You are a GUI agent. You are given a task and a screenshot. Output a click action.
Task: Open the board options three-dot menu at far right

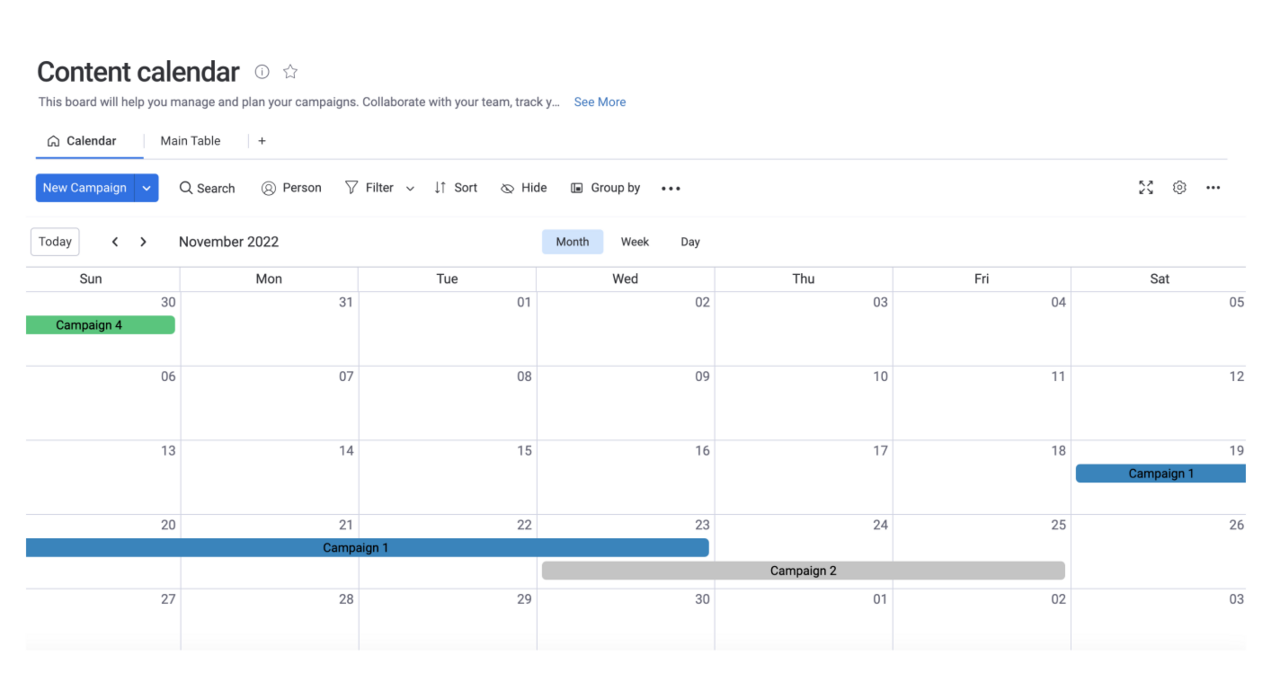click(x=1213, y=188)
